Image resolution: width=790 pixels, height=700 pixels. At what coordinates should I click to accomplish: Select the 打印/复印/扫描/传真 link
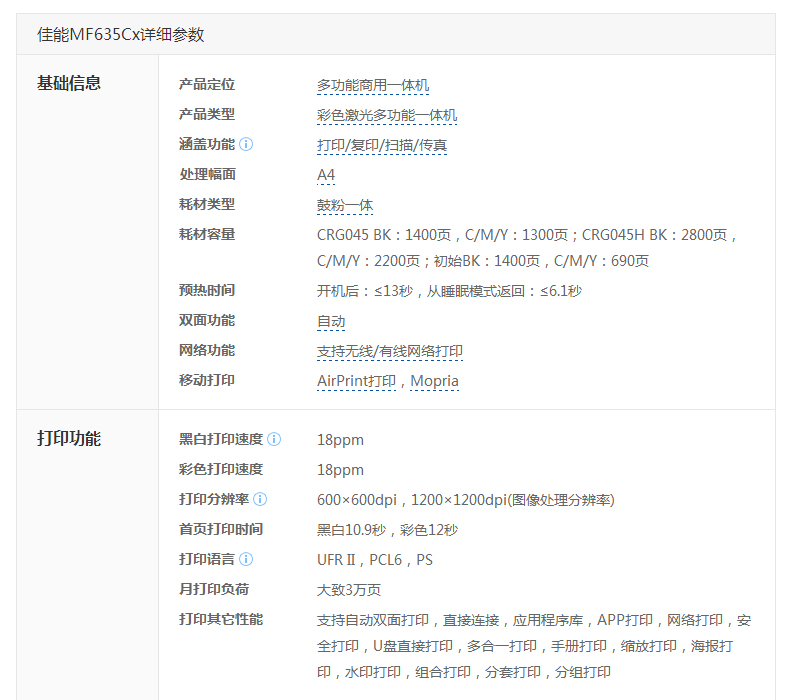point(382,146)
